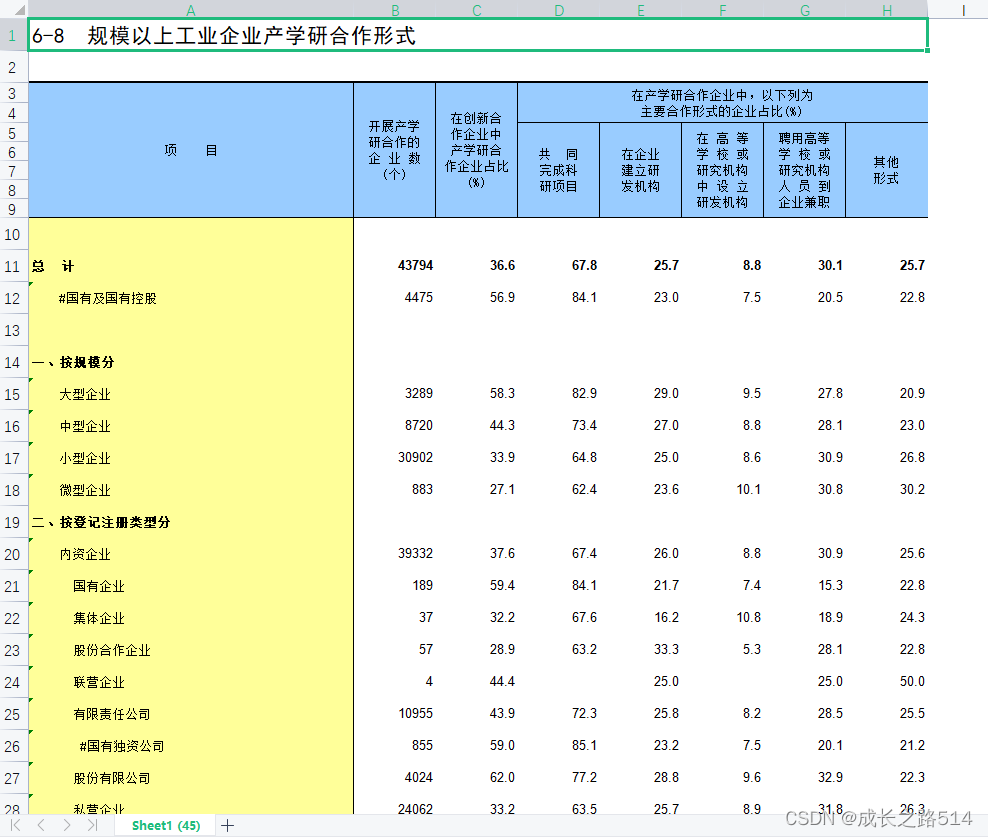Select cell with value 43794
The height and width of the screenshot is (837, 988).
click(394, 266)
